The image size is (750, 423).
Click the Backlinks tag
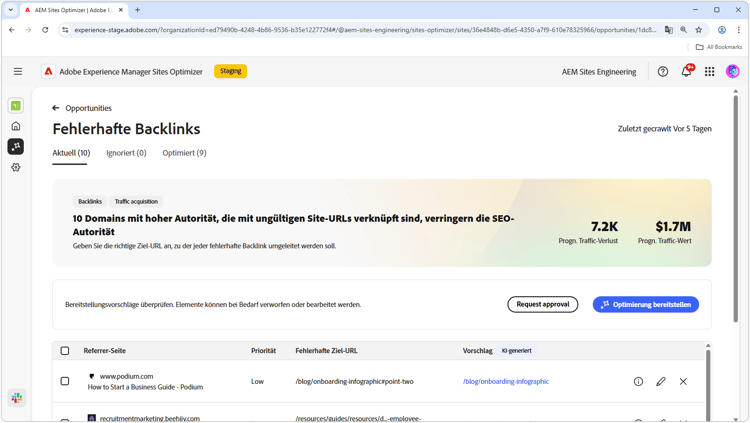click(x=90, y=201)
